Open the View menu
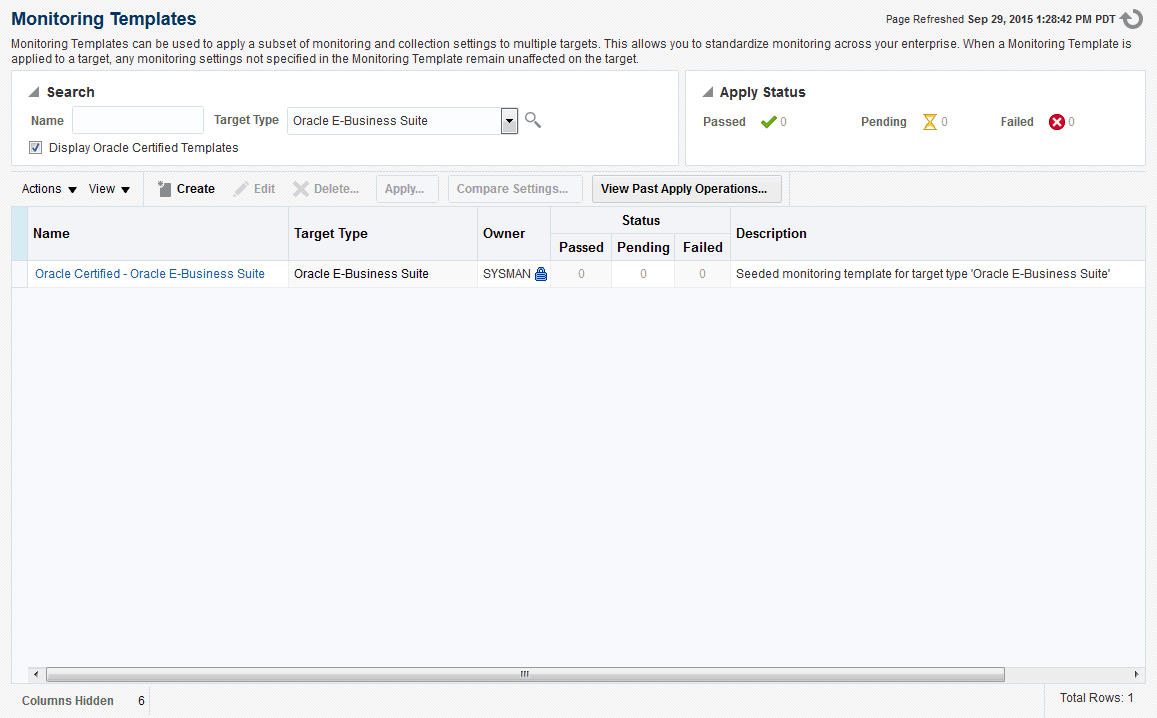This screenshot has width=1157, height=718. coord(109,189)
